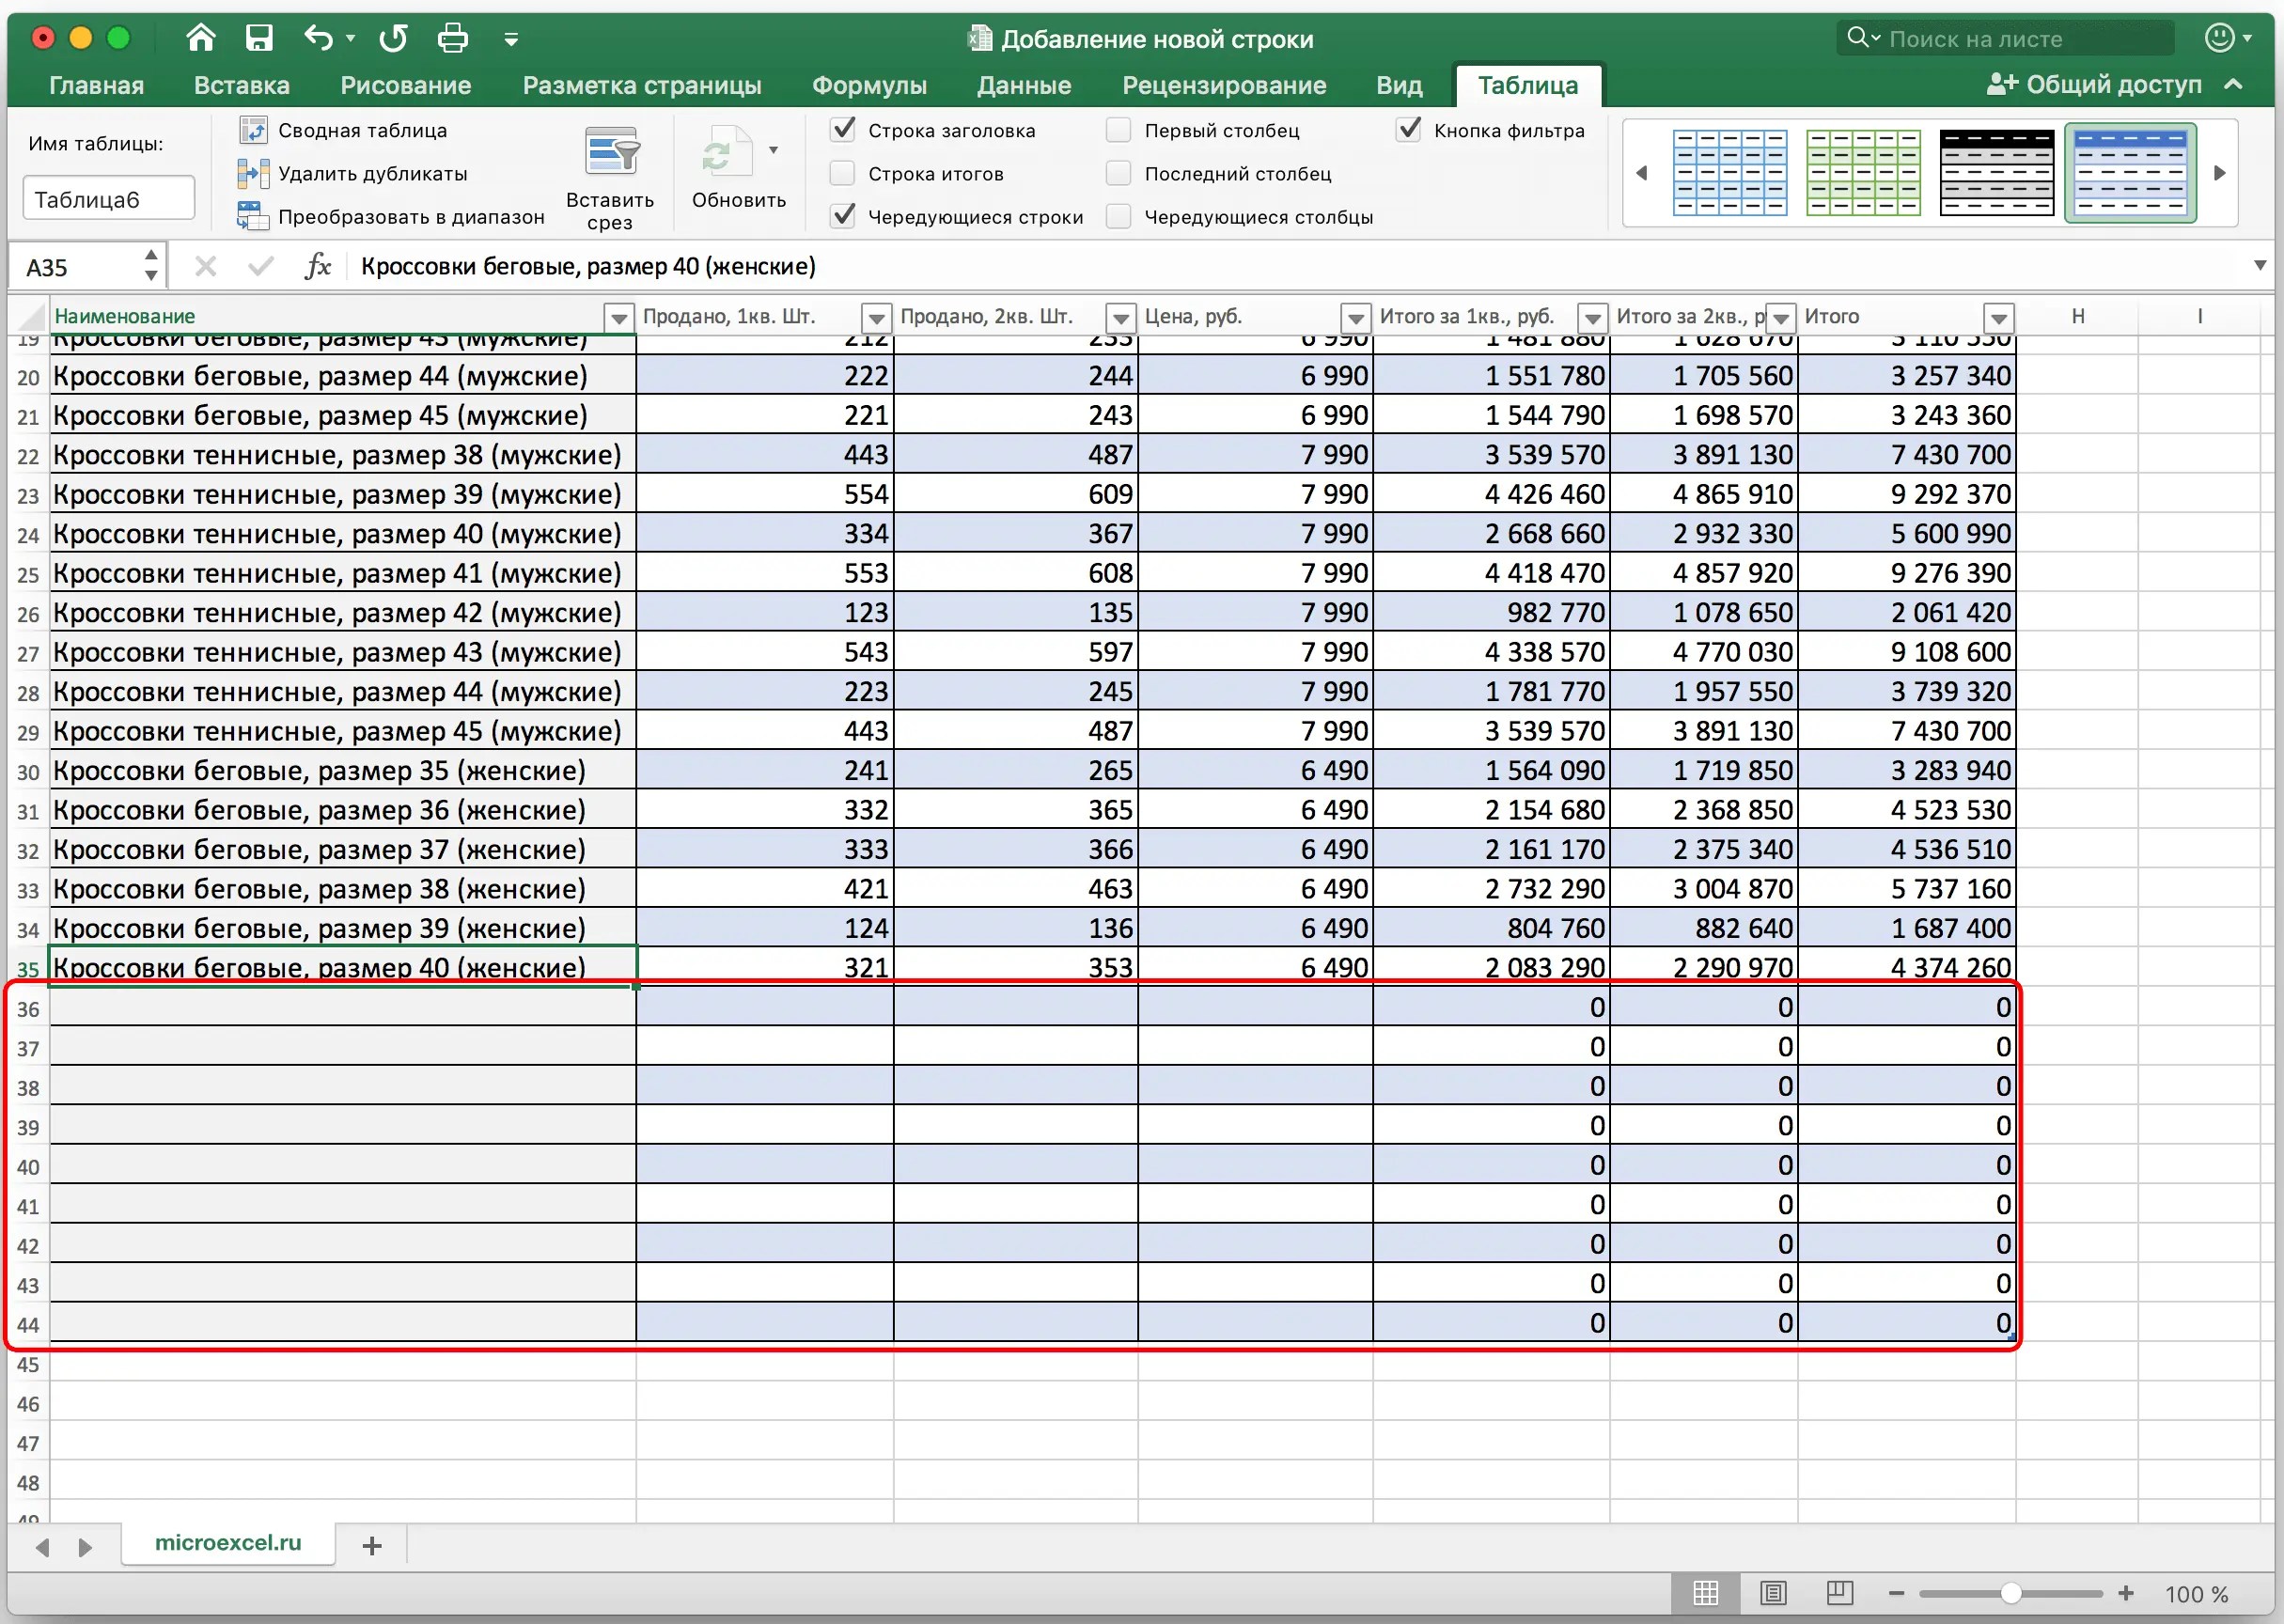Image resolution: width=2284 pixels, height=1624 pixels.
Task: Click the Summarize with PivotTable icon
Action: pyautogui.click(x=253, y=130)
